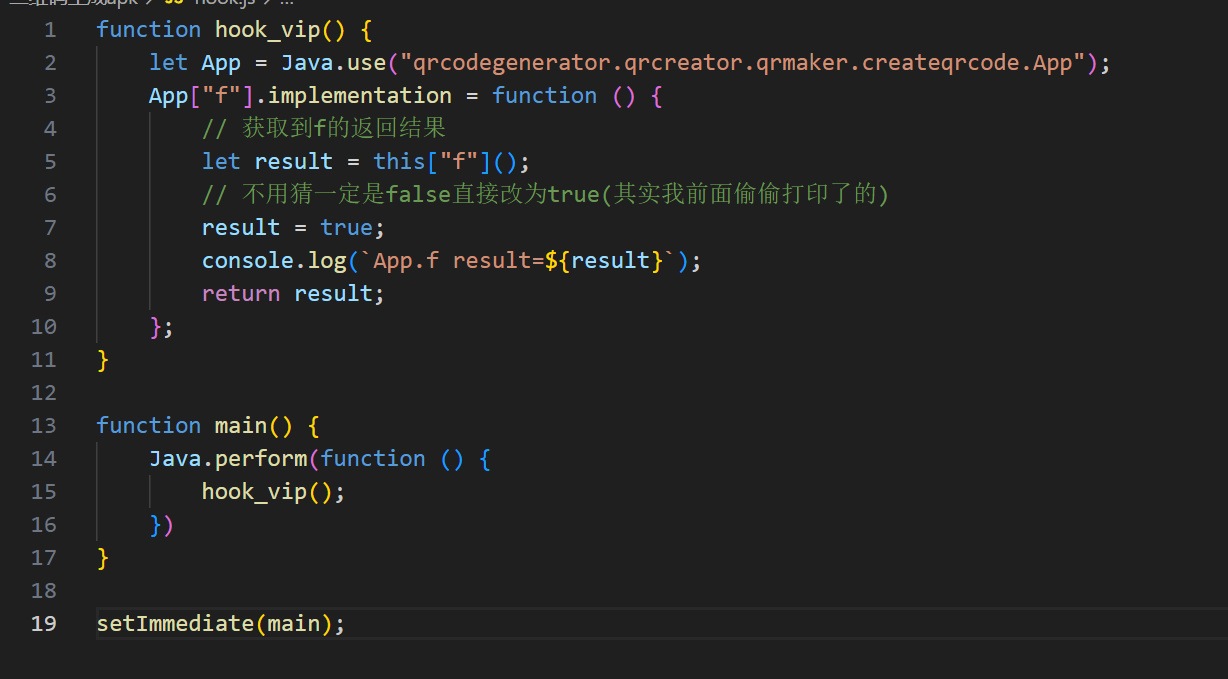
Task: Select line number 12 in the gutter
Action: pos(44,393)
